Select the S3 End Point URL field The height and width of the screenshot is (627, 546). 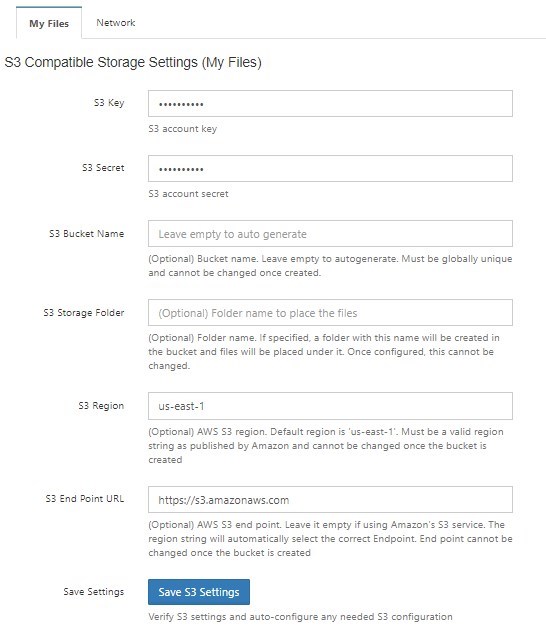[x=330, y=499]
